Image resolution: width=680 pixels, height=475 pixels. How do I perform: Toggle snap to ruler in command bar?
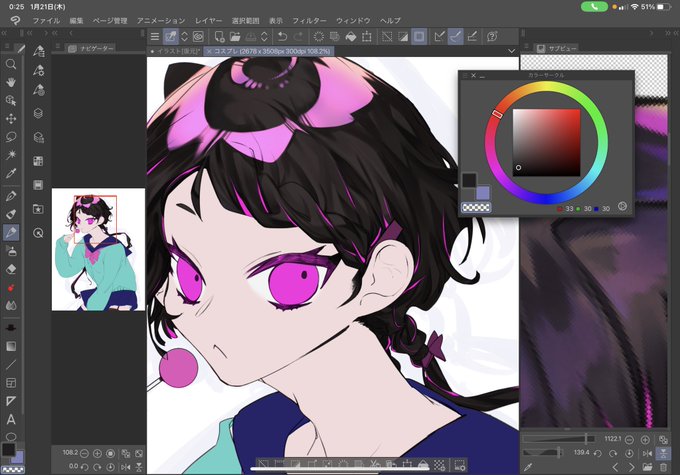coord(439,37)
